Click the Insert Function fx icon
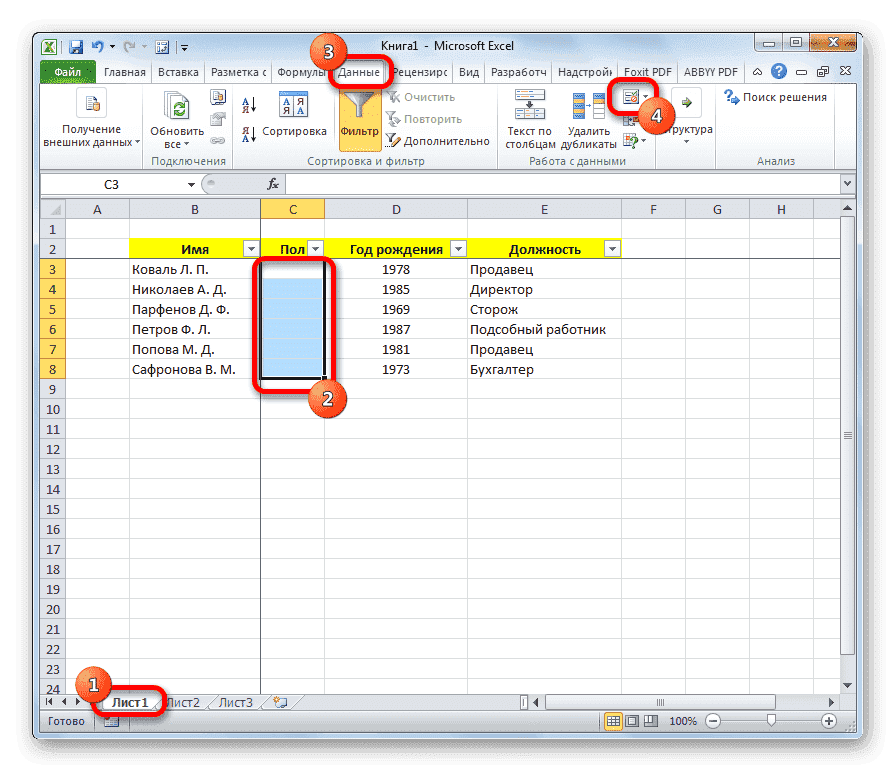Viewport: 896px width, 772px height. coord(272,184)
